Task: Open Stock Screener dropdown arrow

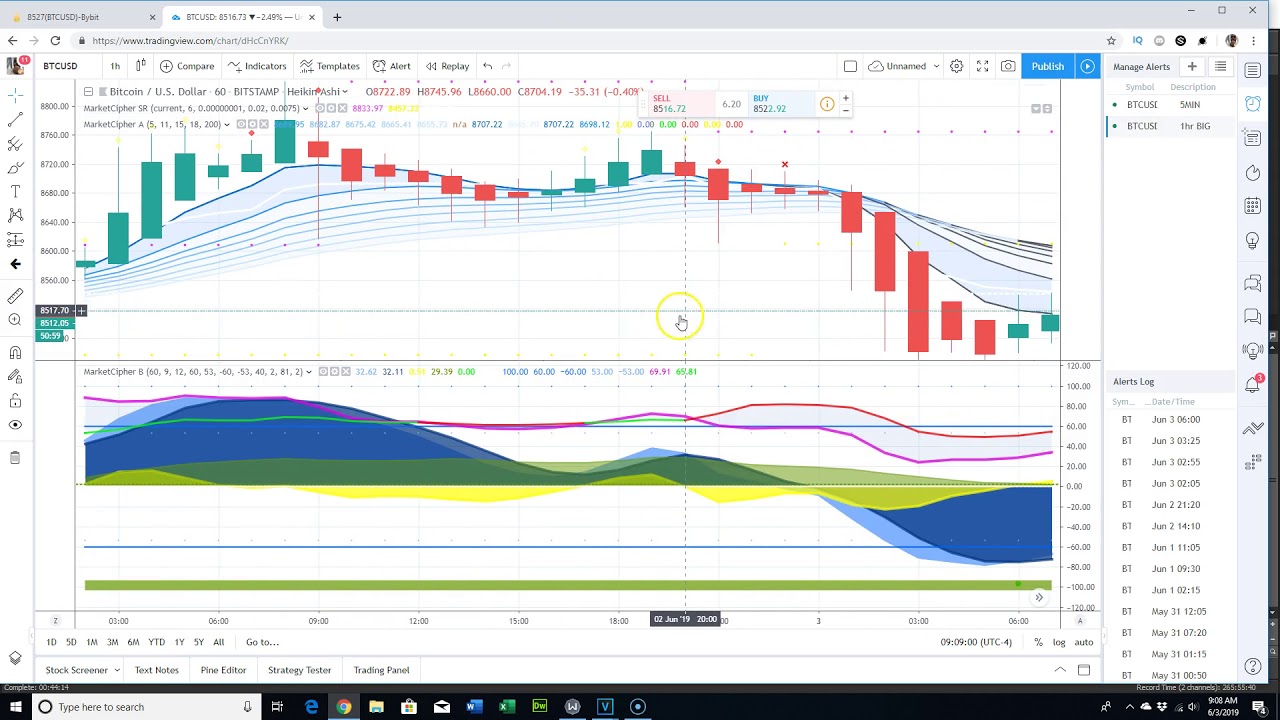Action: click(x=117, y=670)
